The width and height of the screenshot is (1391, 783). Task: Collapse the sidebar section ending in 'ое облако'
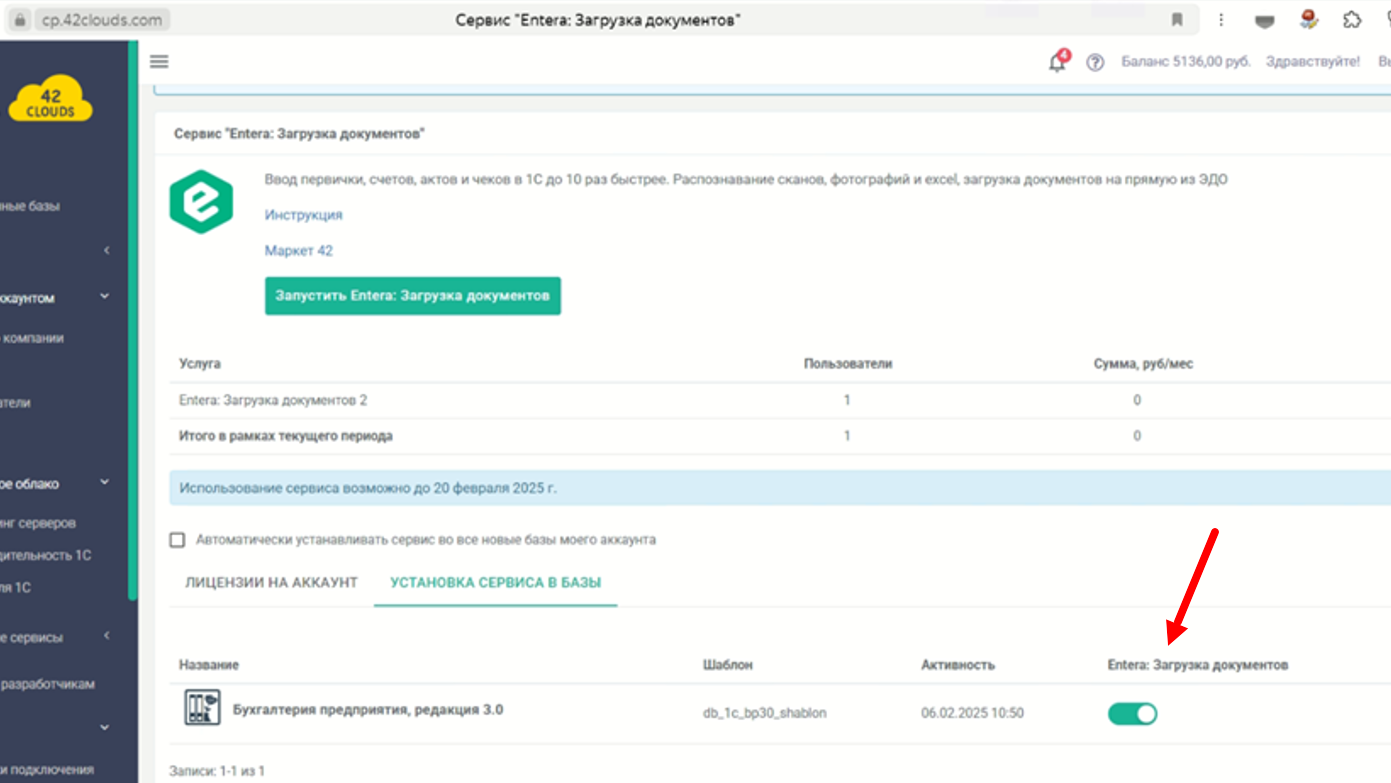click(x=105, y=483)
